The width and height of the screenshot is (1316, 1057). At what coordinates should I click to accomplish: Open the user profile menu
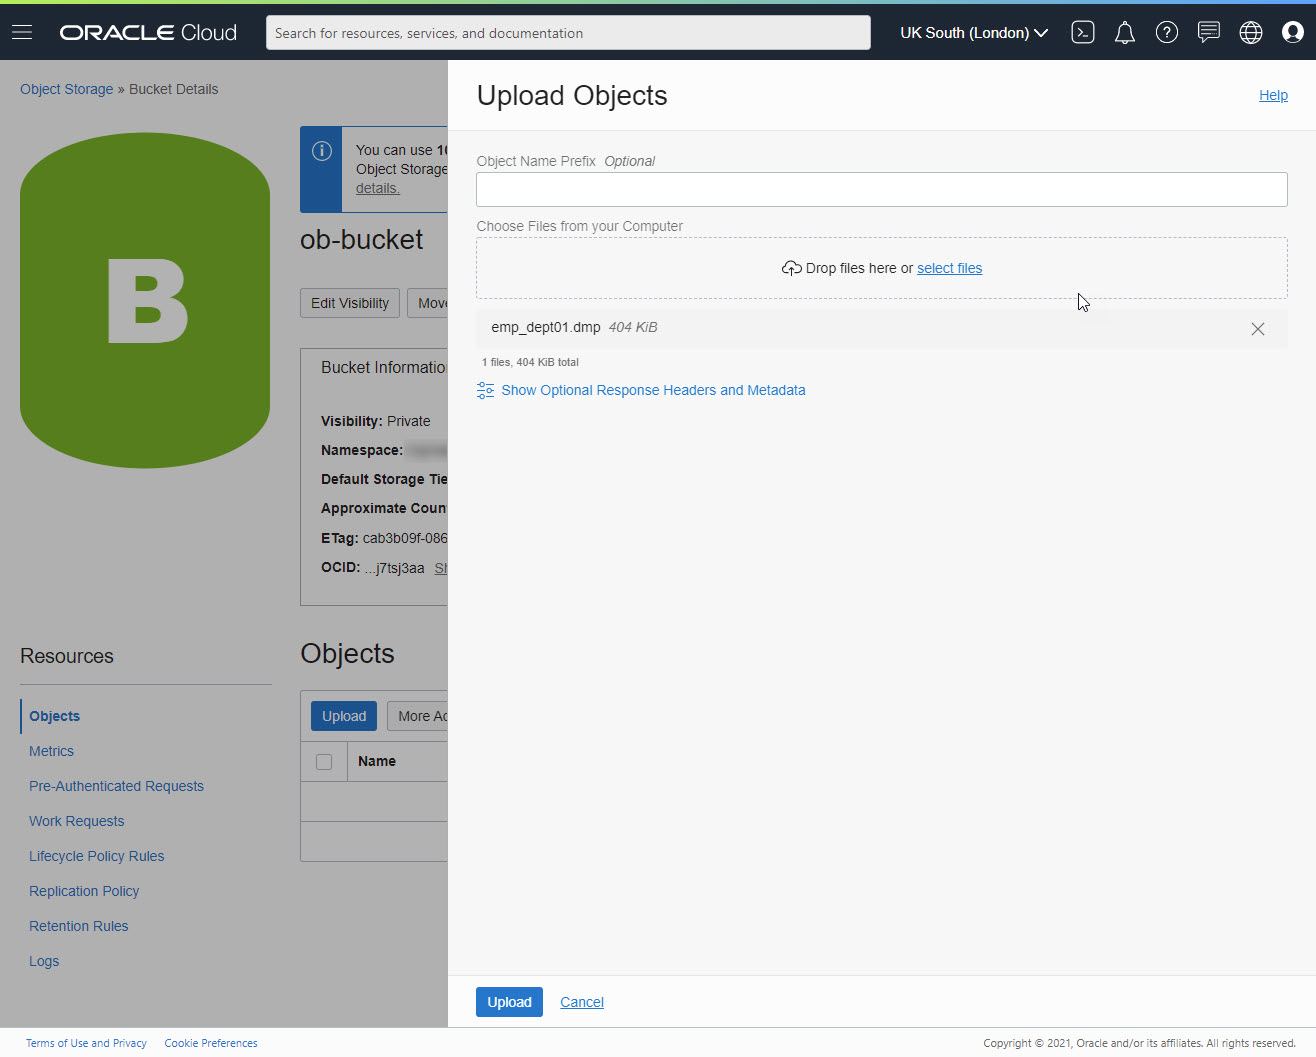pyautogui.click(x=1293, y=33)
